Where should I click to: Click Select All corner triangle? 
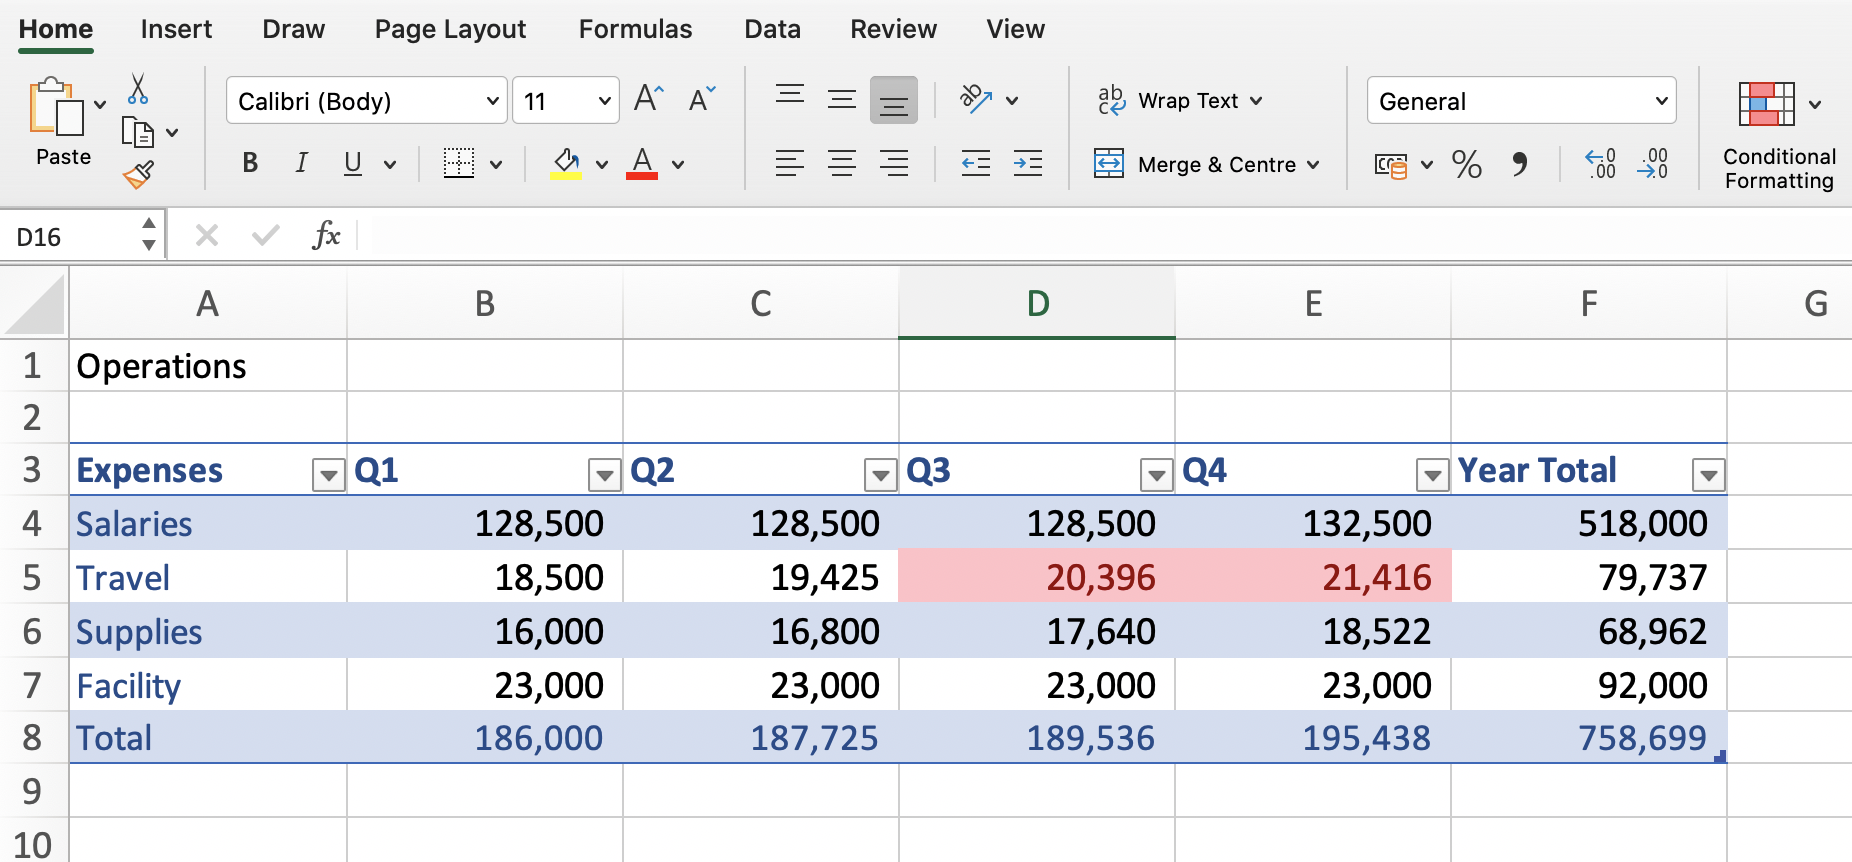click(35, 304)
